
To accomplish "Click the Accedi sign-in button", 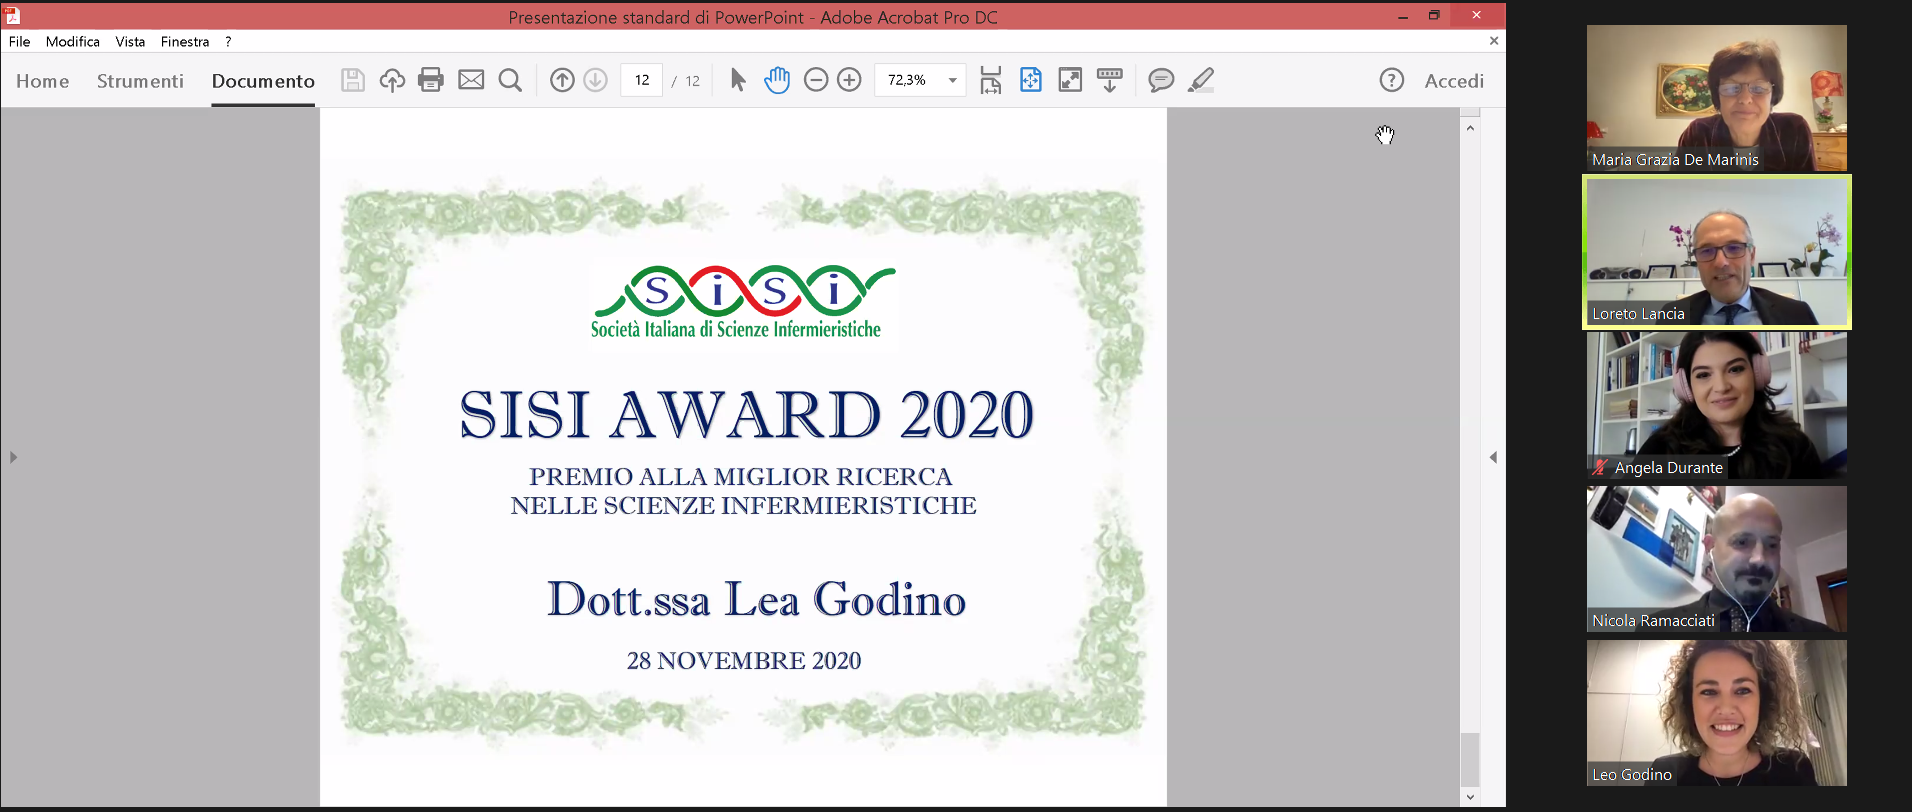I will [x=1454, y=81].
